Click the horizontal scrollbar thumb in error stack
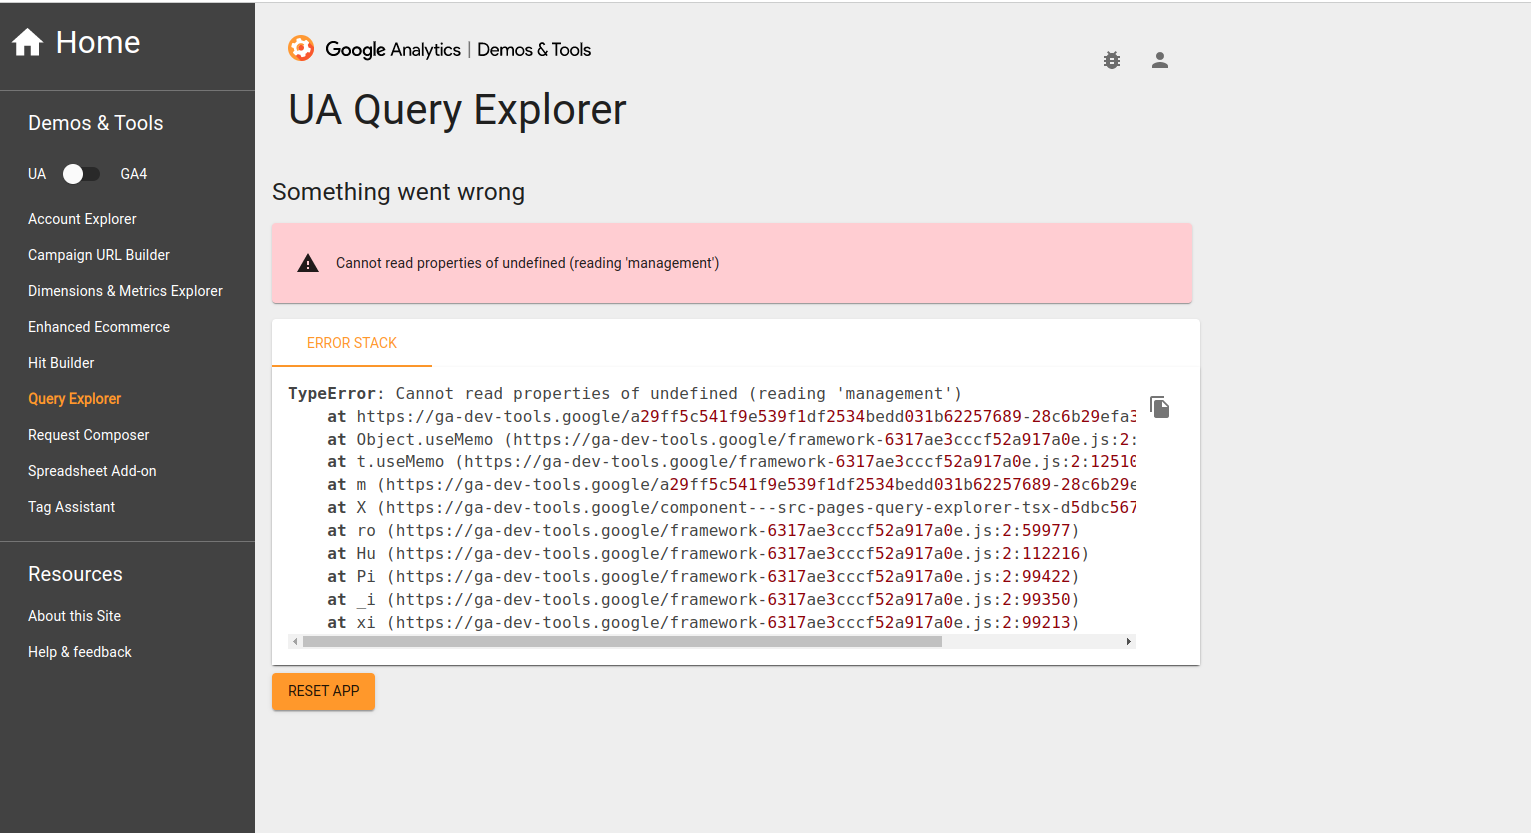Image resolution: width=1531 pixels, height=833 pixels. 622,642
